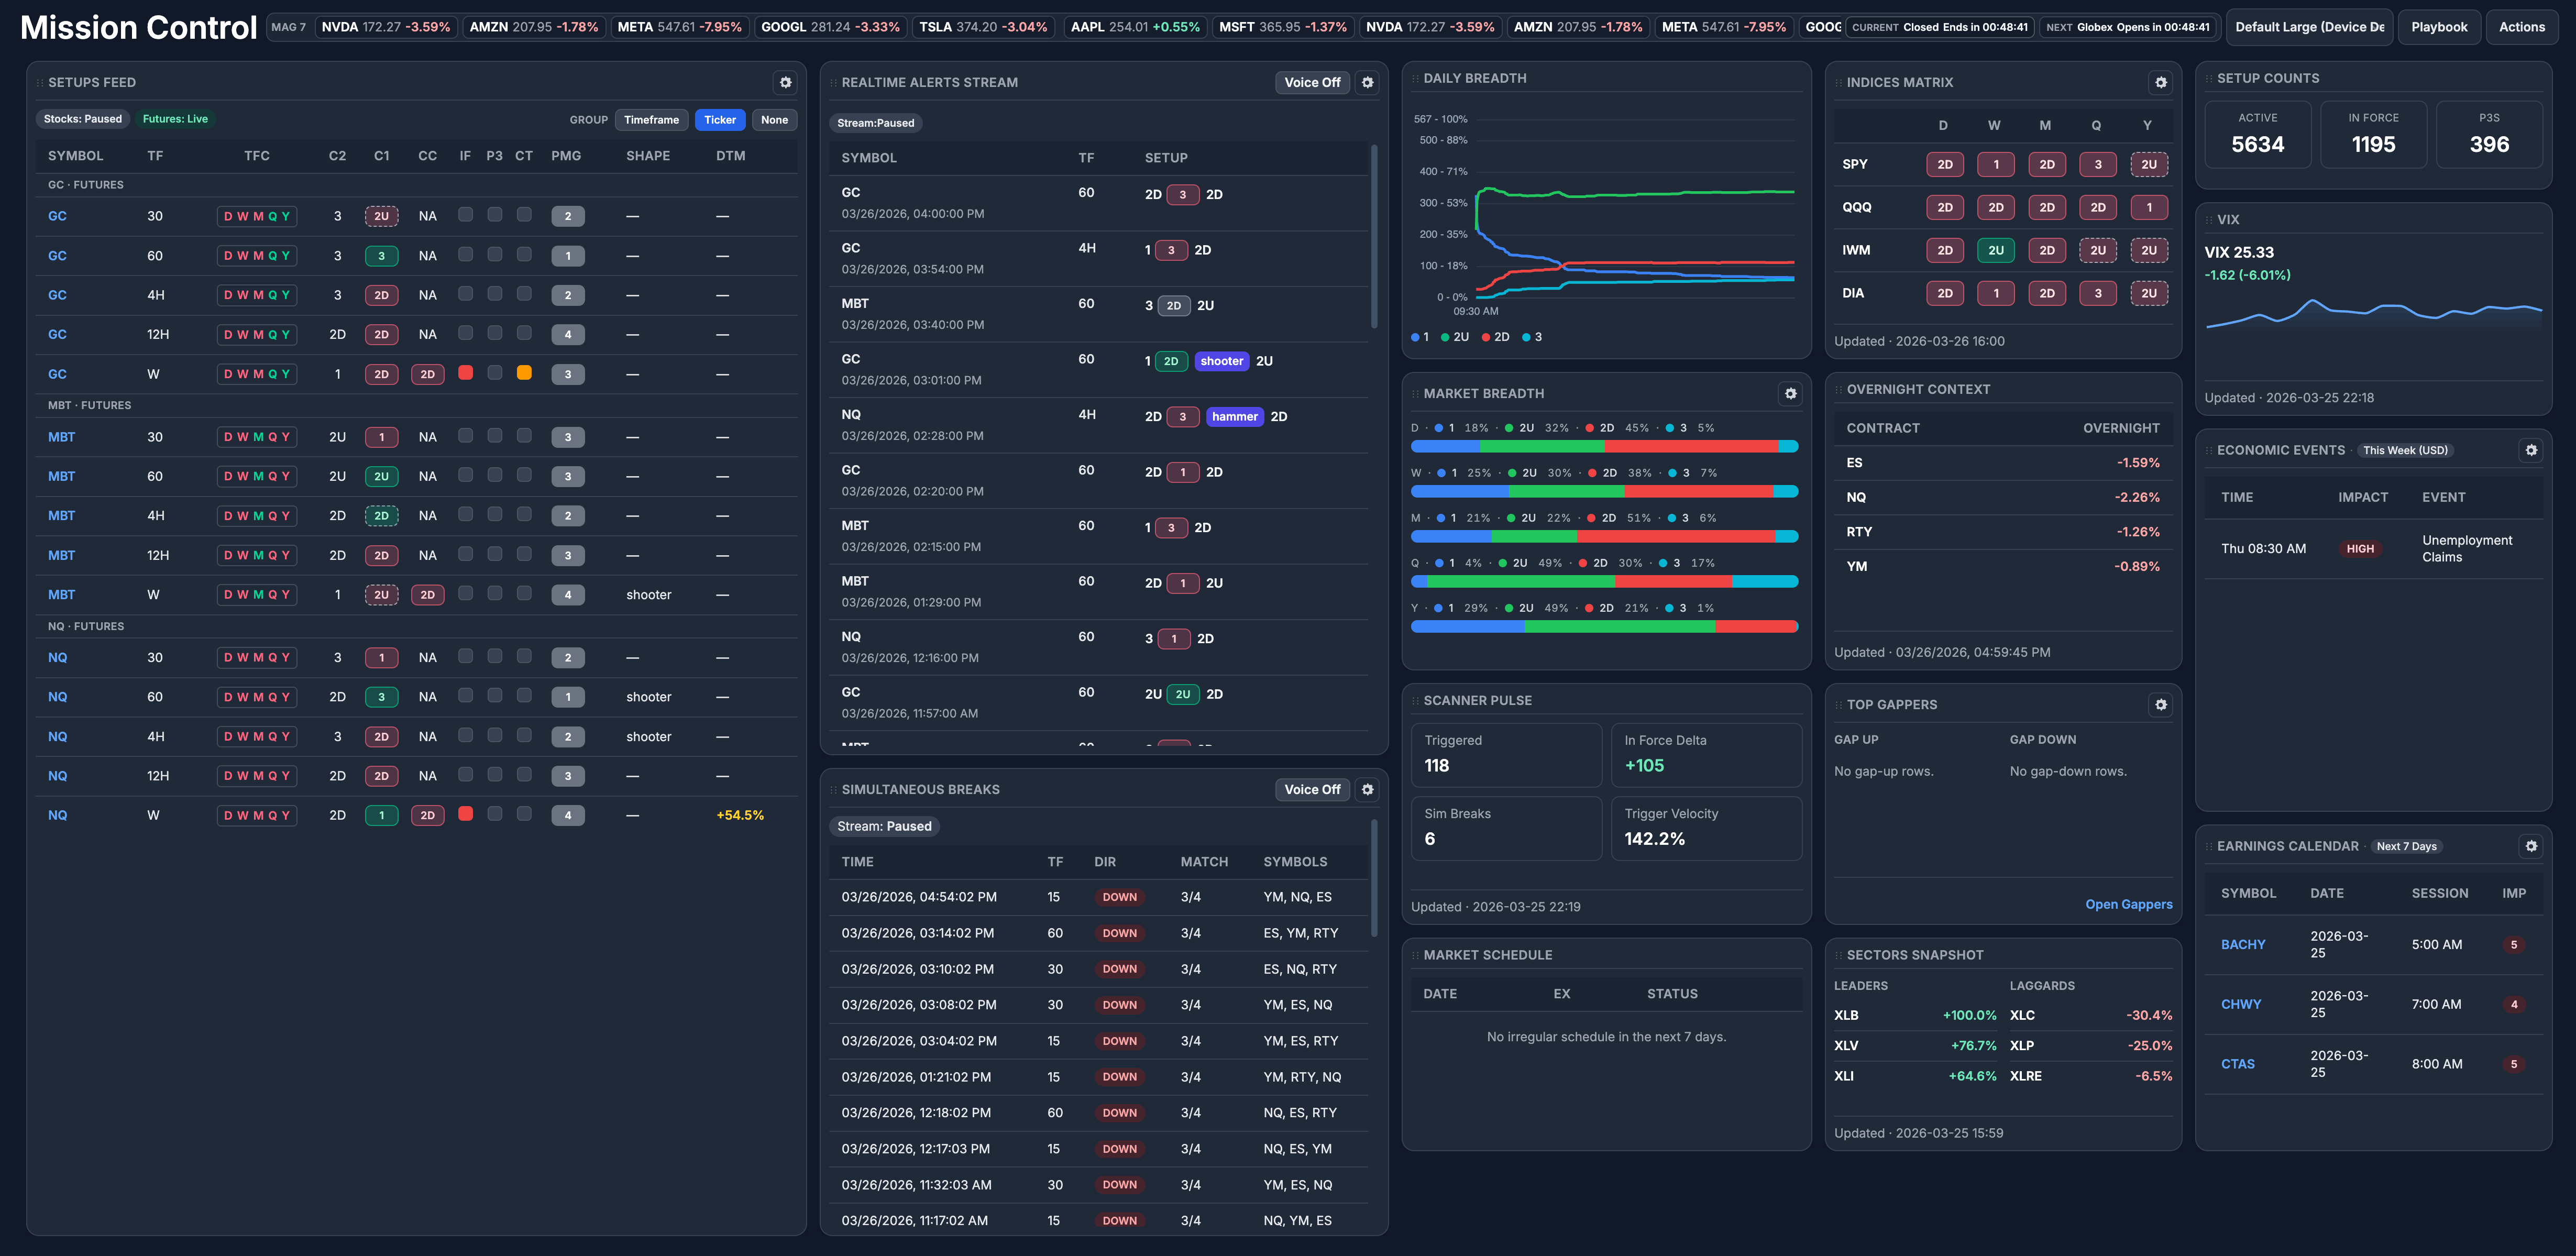Switch grouping to Timeframe

click(651, 119)
